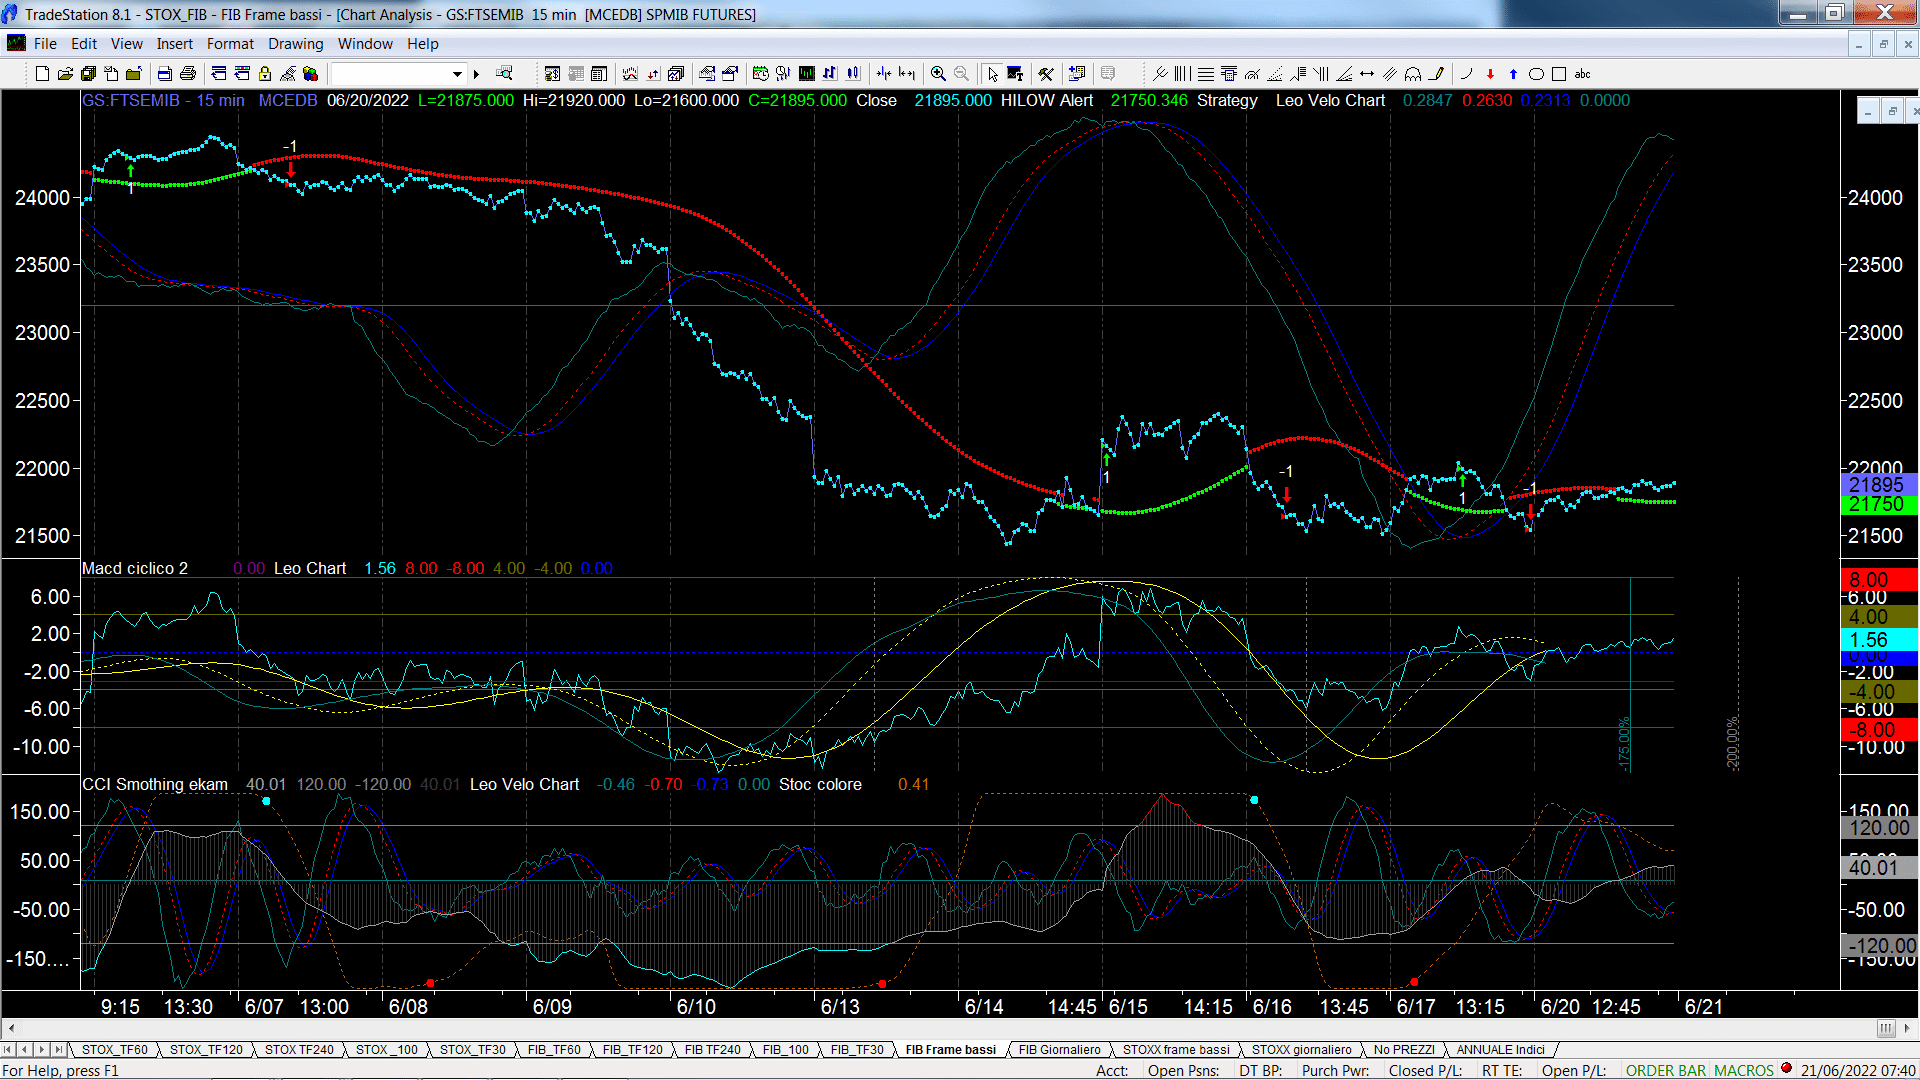Click the zoom out magnifier icon
1920x1080 pixels.
click(x=962, y=74)
